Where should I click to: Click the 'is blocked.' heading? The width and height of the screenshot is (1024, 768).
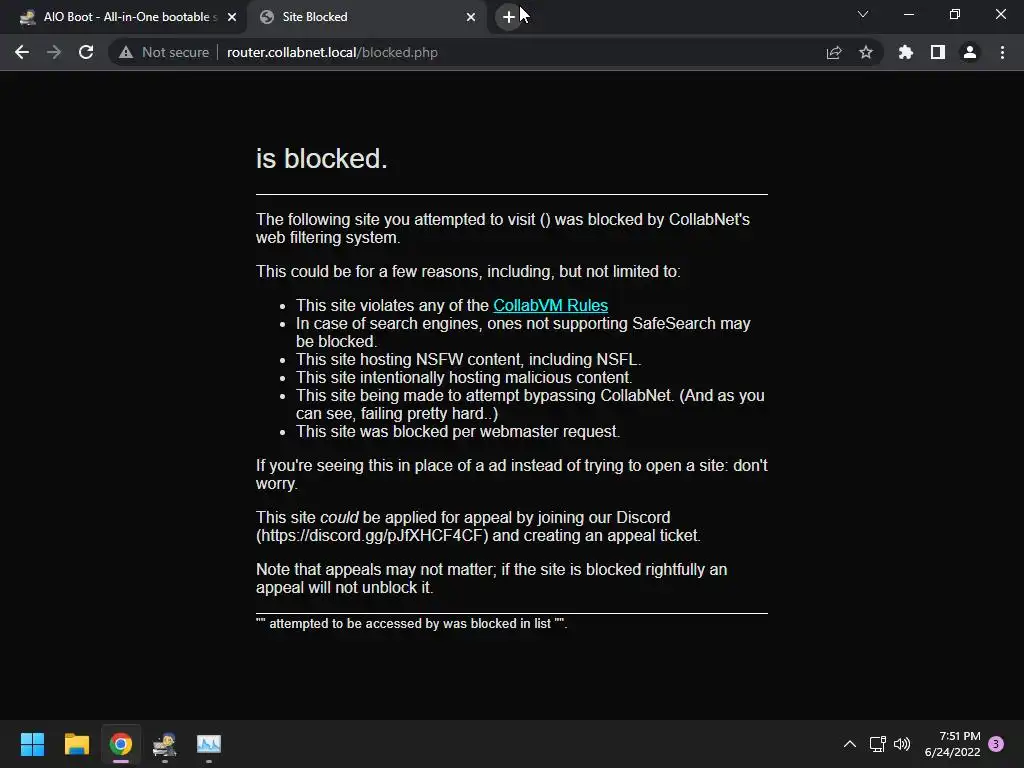(321, 159)
